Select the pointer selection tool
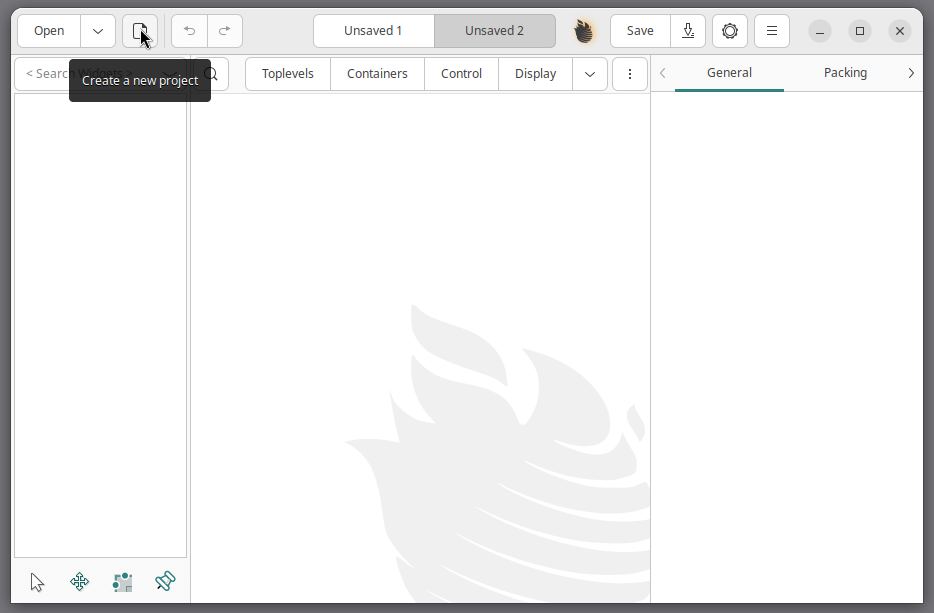 coord(37,582)
